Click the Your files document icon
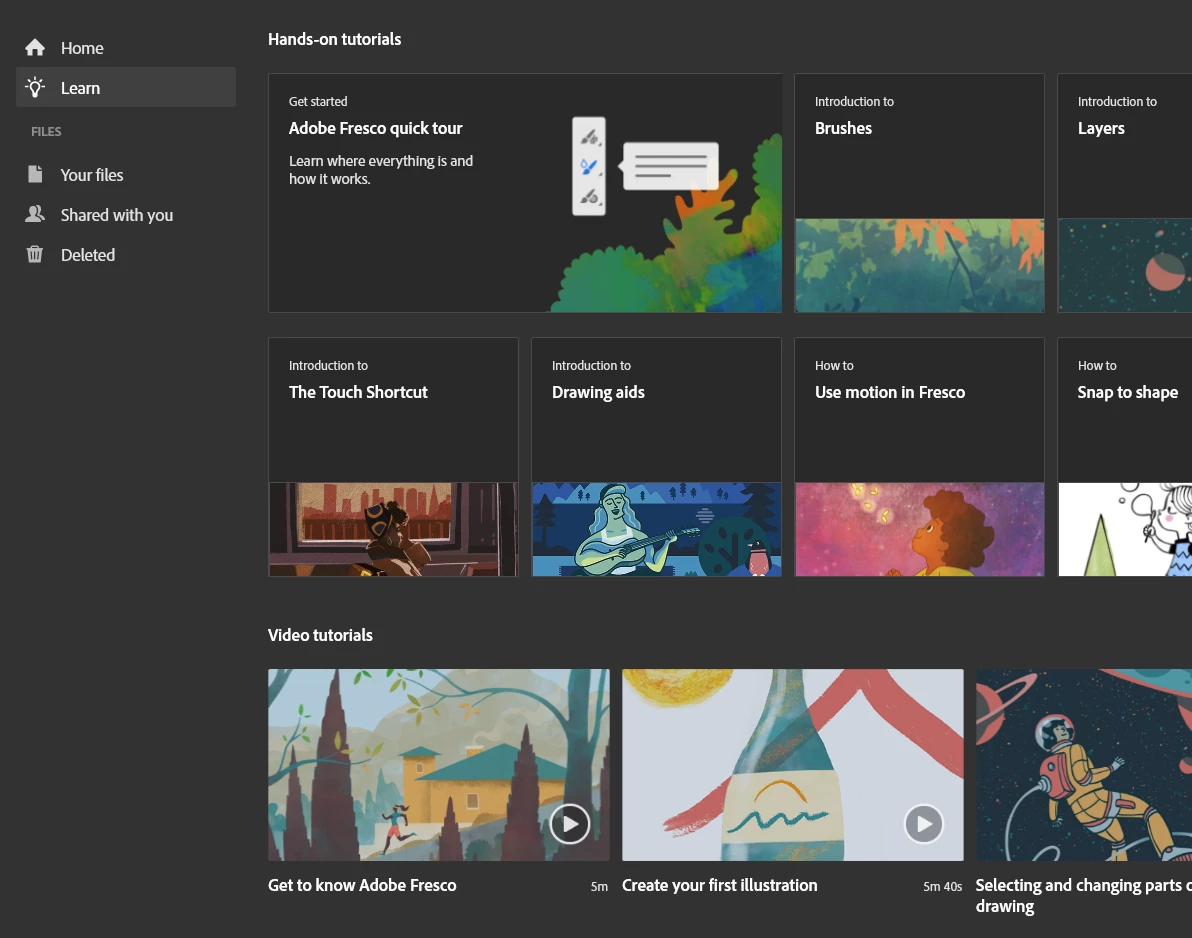 pyautogui.click(x=35, y=174)
